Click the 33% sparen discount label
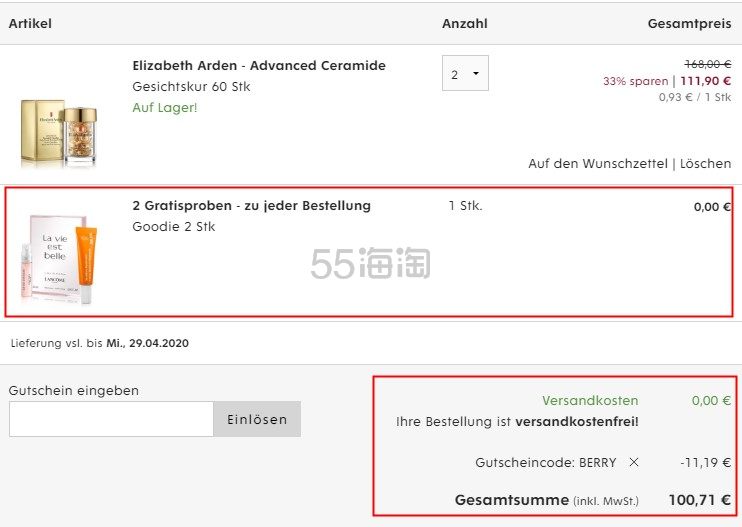This screenshot has height=527, width=742. [636, 81]
